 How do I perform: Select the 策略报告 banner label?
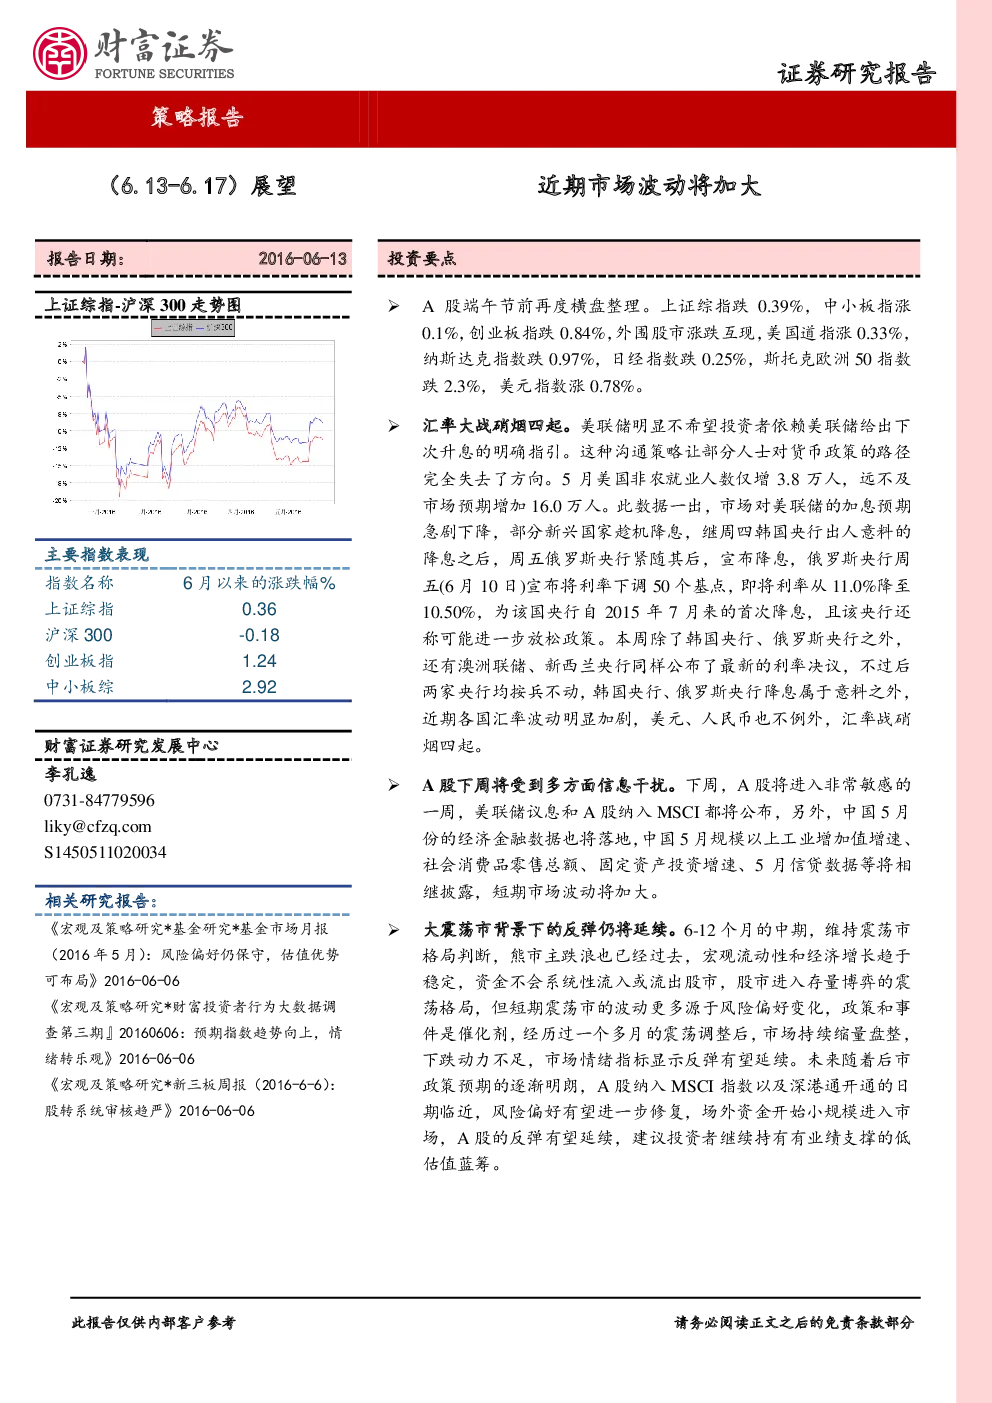tap(197, 118)
